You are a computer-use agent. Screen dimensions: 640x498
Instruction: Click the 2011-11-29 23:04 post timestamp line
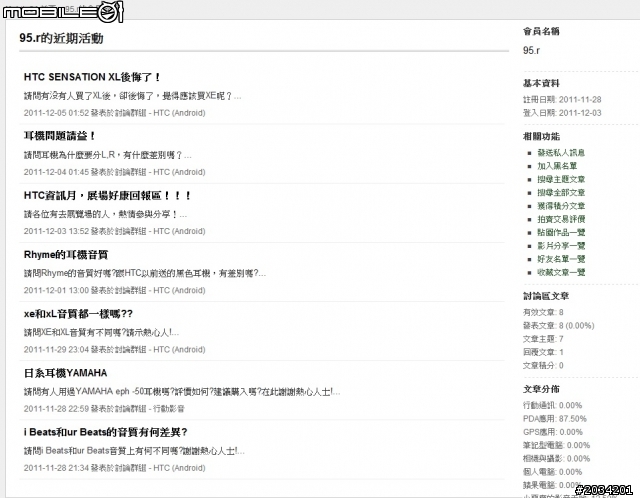click(114, 350)
